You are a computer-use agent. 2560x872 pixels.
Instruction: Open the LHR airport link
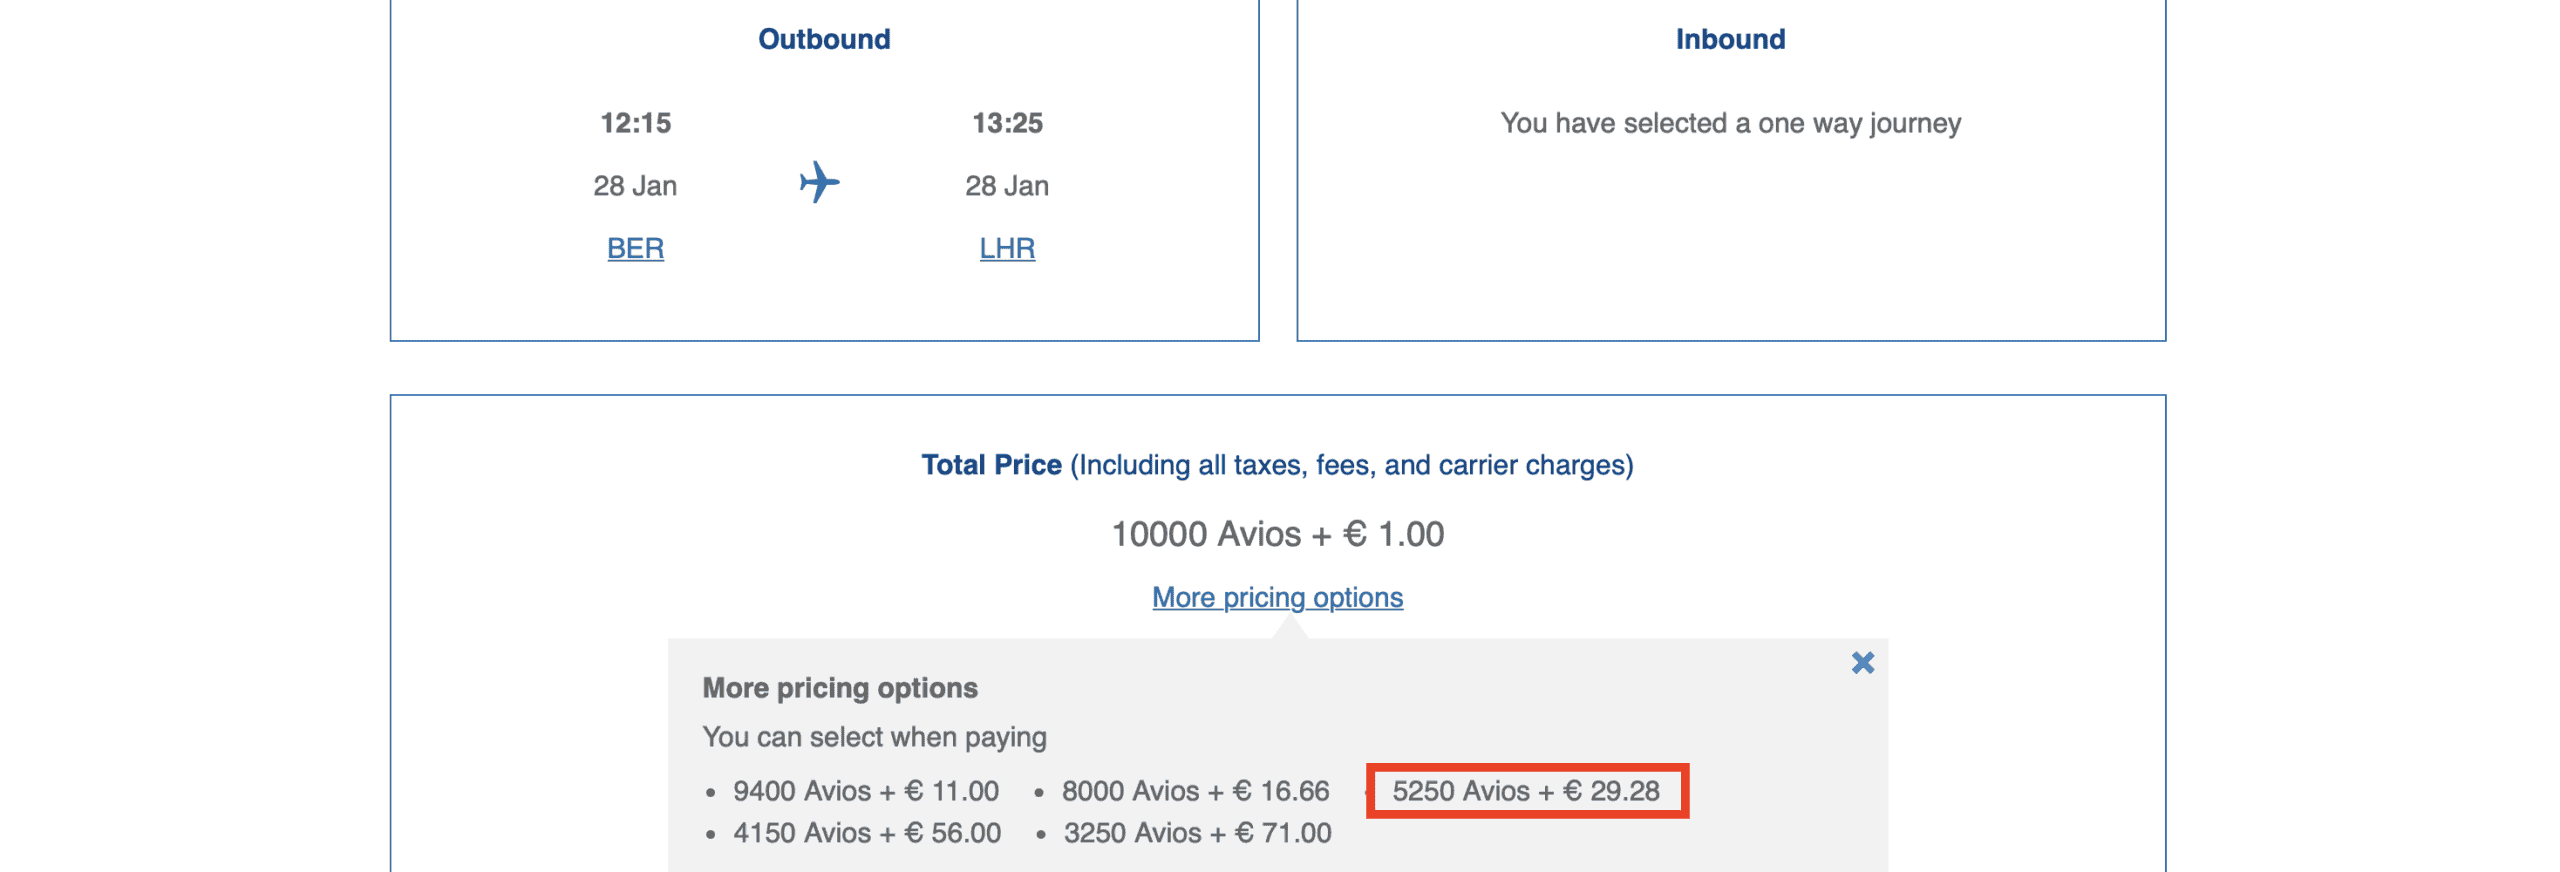coord(1006,248)
